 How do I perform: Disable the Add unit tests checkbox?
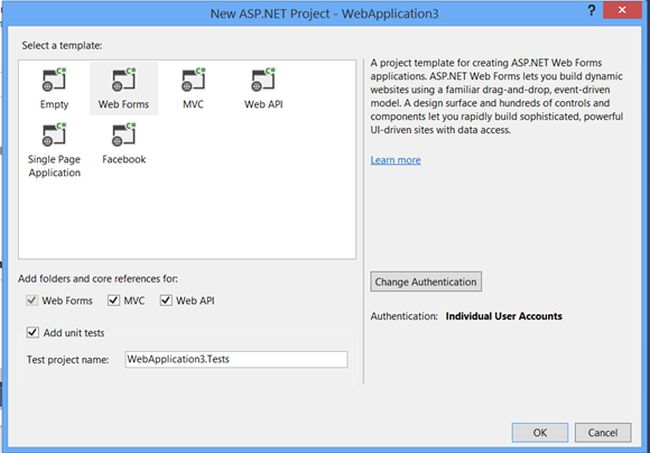point(32,332)
